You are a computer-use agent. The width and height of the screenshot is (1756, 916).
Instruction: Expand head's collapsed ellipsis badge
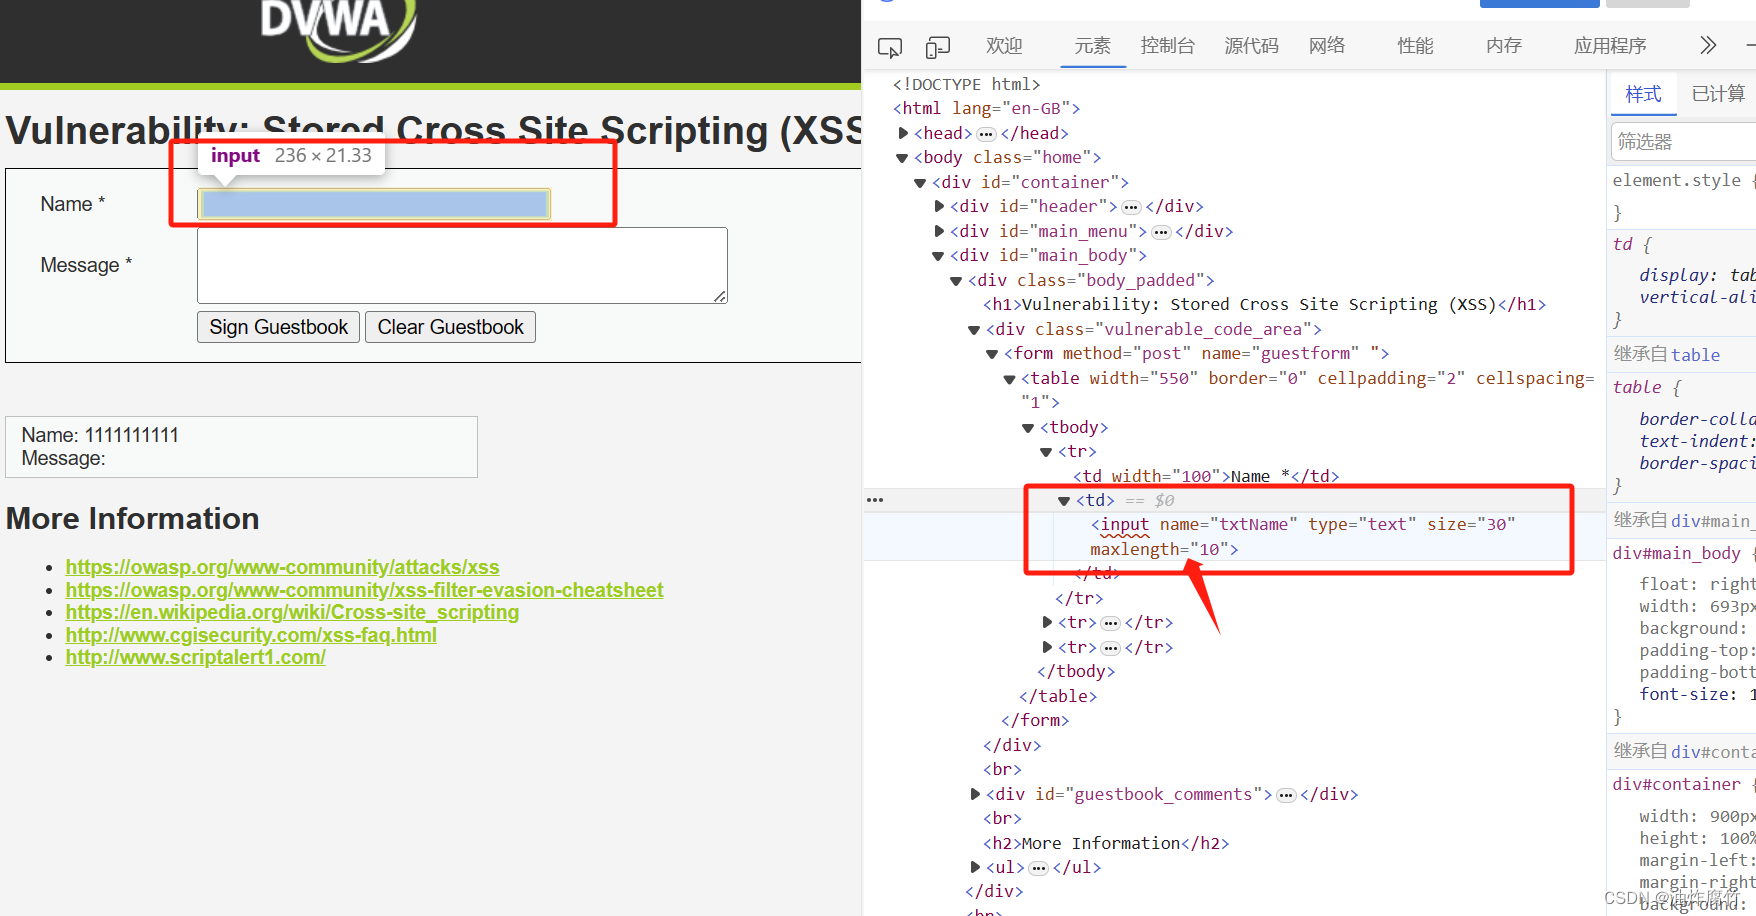click(x=986, y=134)
